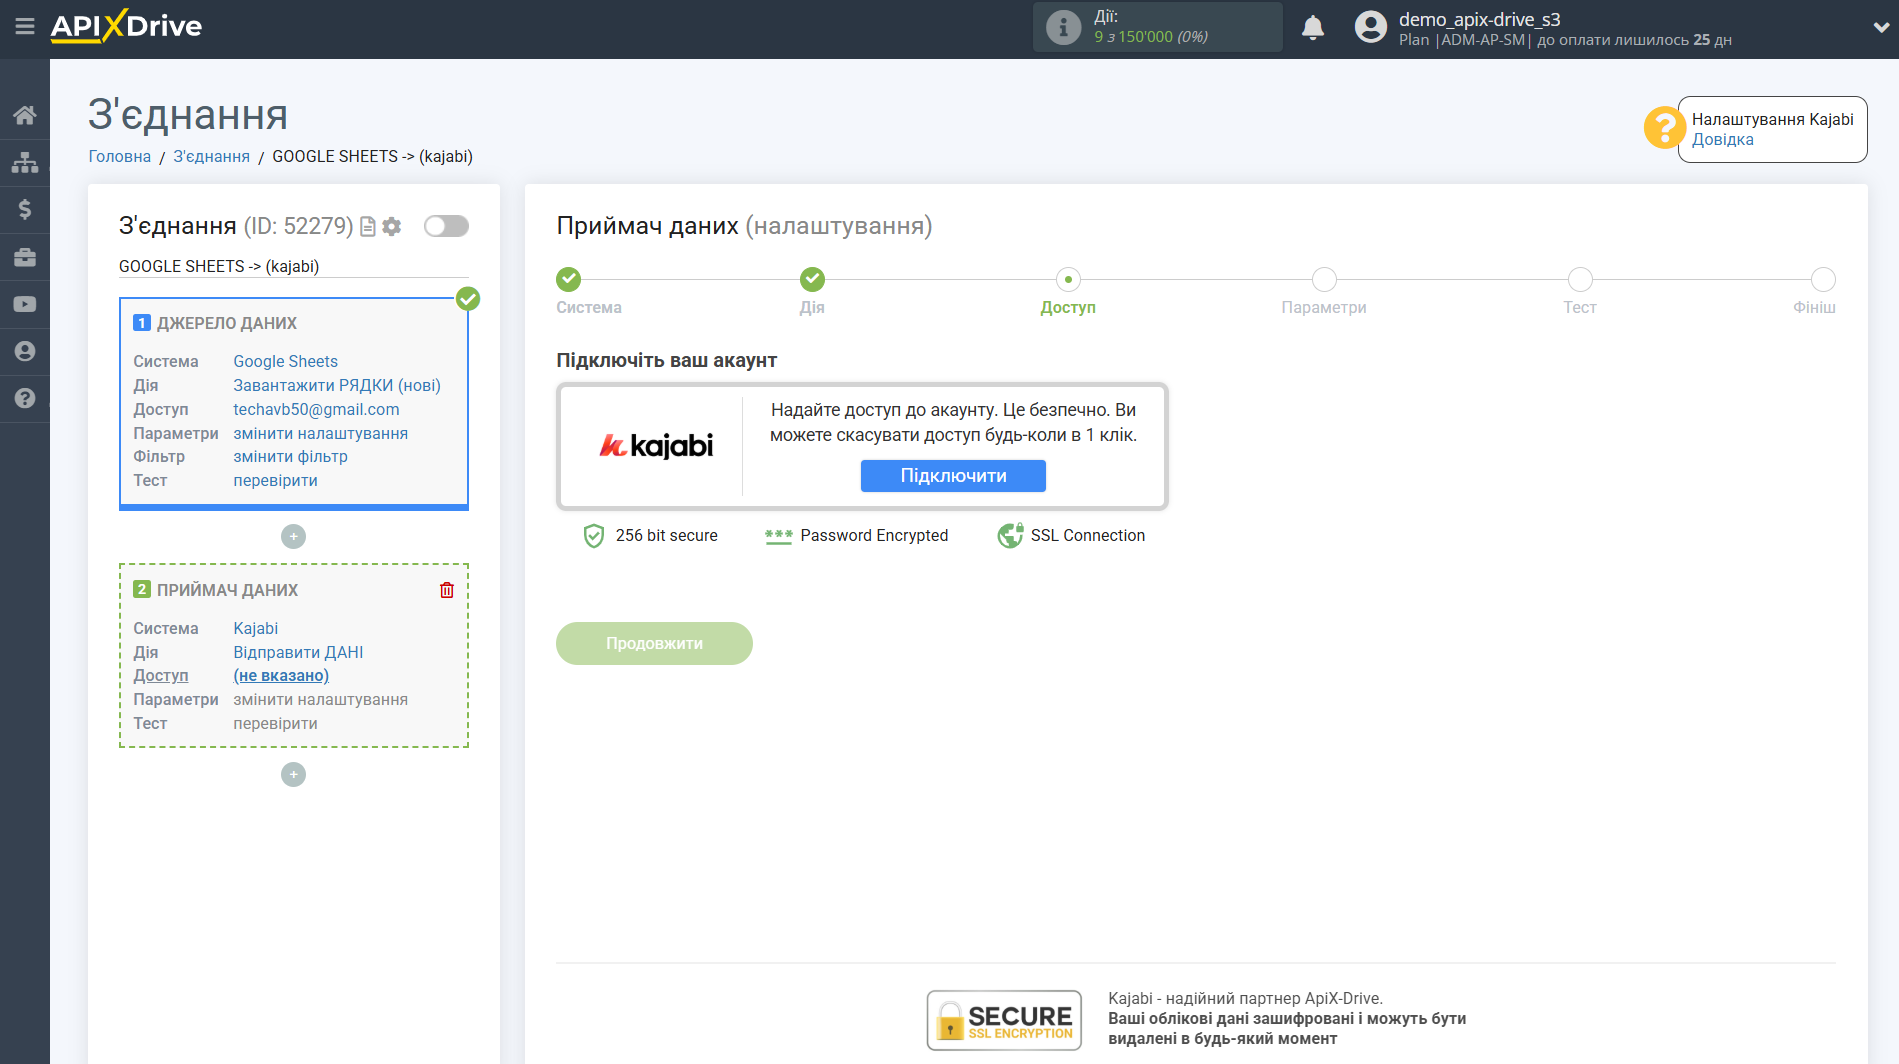Click the Головна breadcrumb link
Image resolution: width=1899 pixels, height=1064 pixels.
[120, 156]
